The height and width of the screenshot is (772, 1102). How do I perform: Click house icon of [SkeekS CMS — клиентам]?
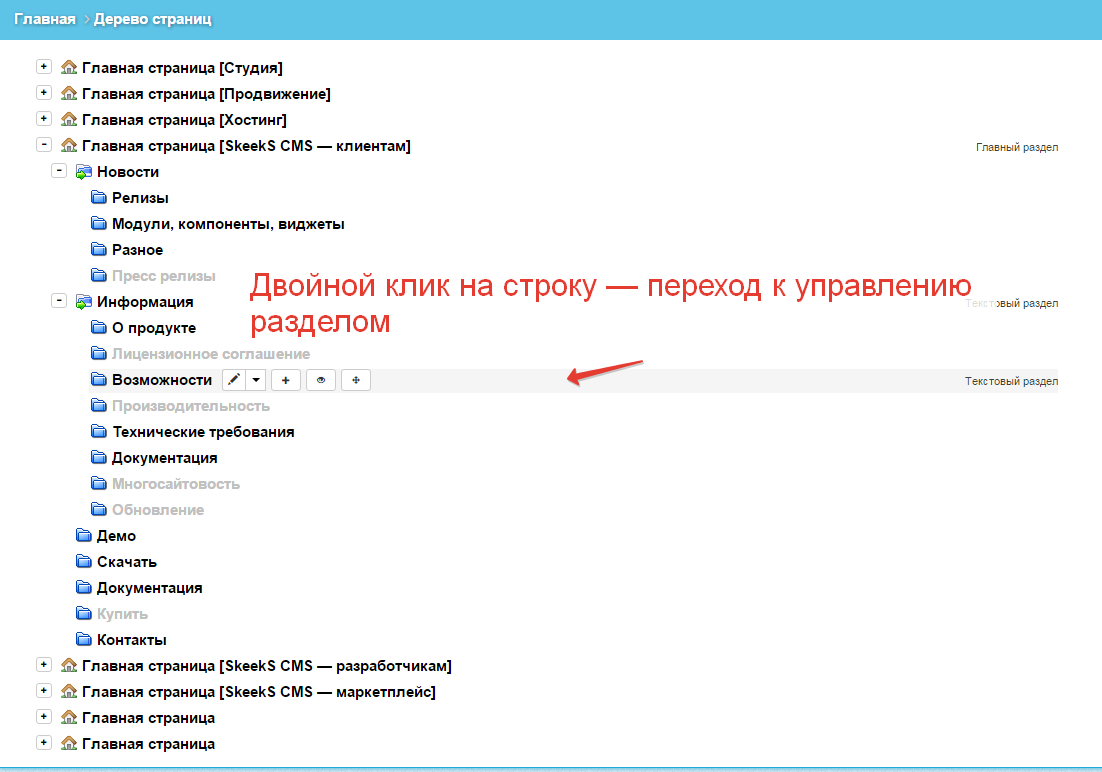point(69,146)
